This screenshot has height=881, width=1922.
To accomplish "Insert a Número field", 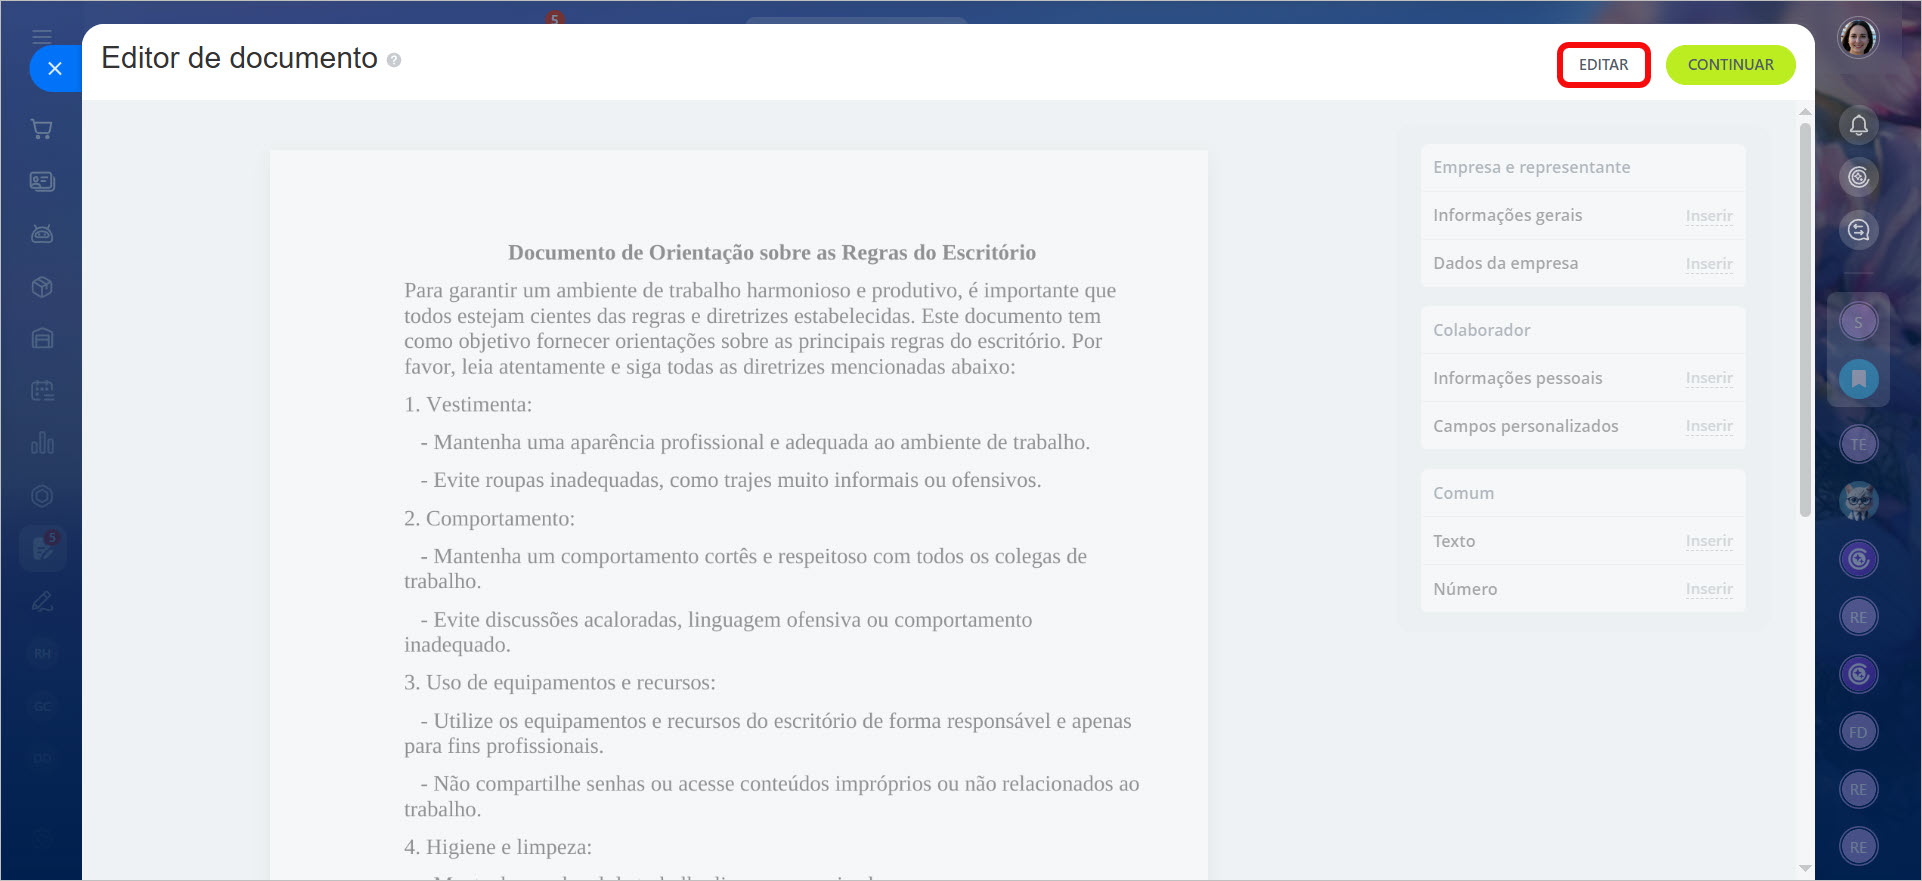I will [x=1708, y=589].
